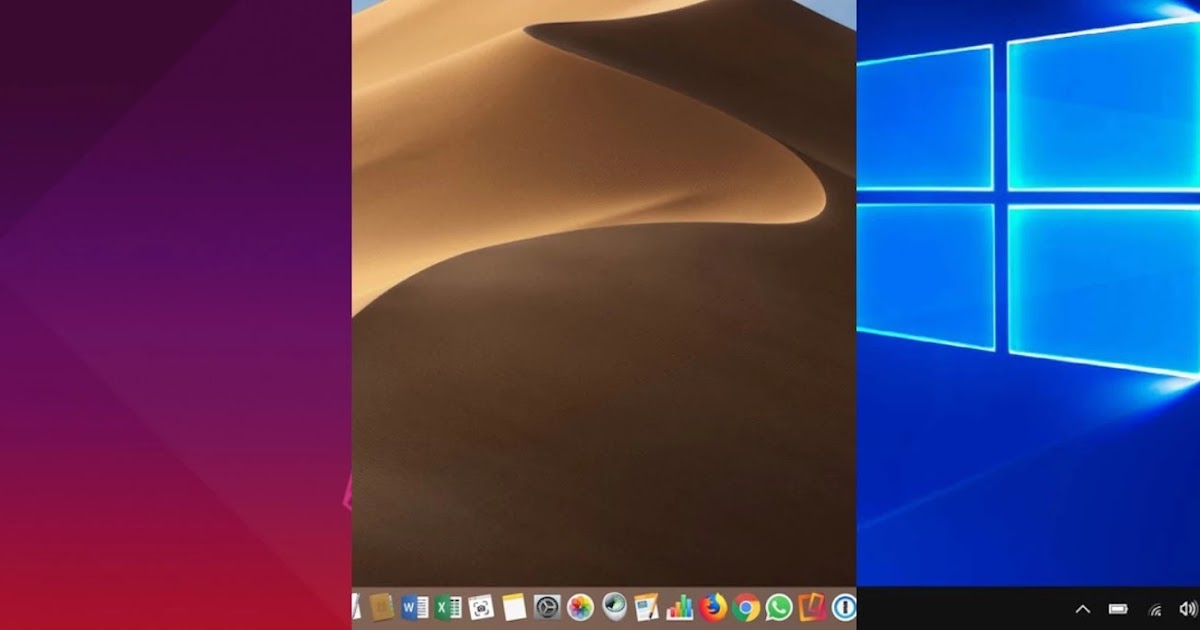The image size is (1200, 630).
Task: Open the Notes app in the dock
Action: (513, 606)
